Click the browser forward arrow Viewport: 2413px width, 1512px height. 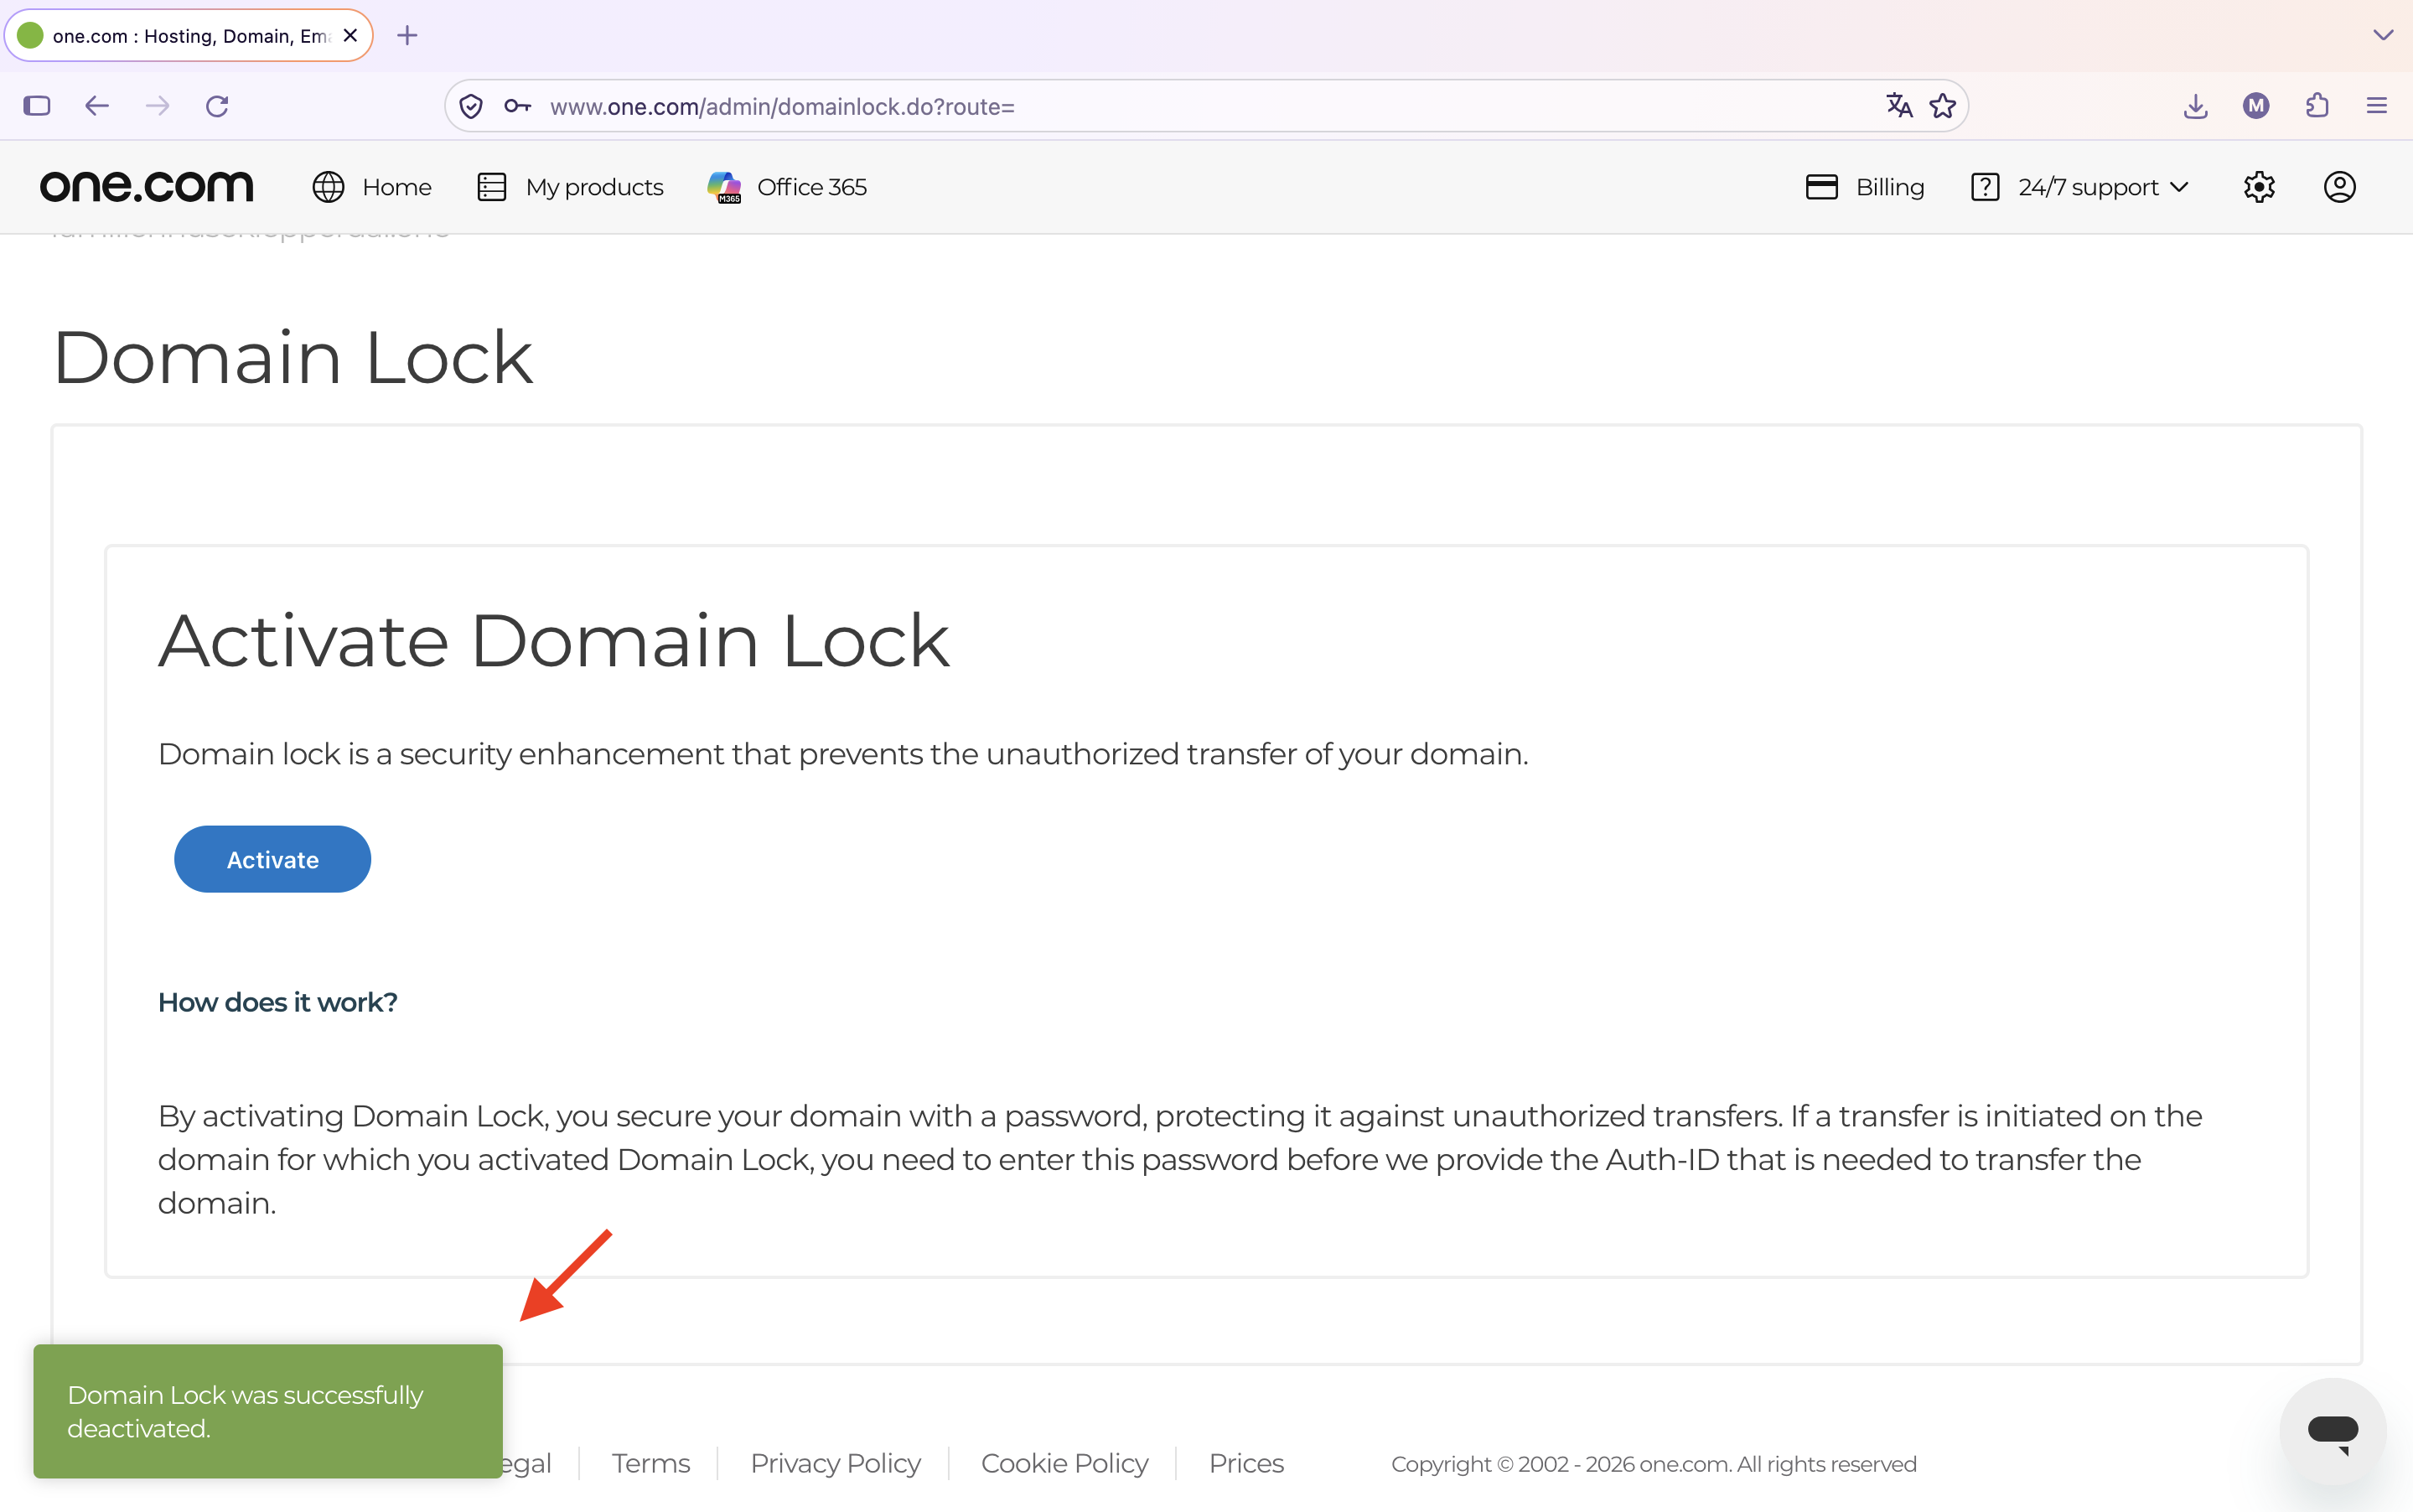point(157,106)
